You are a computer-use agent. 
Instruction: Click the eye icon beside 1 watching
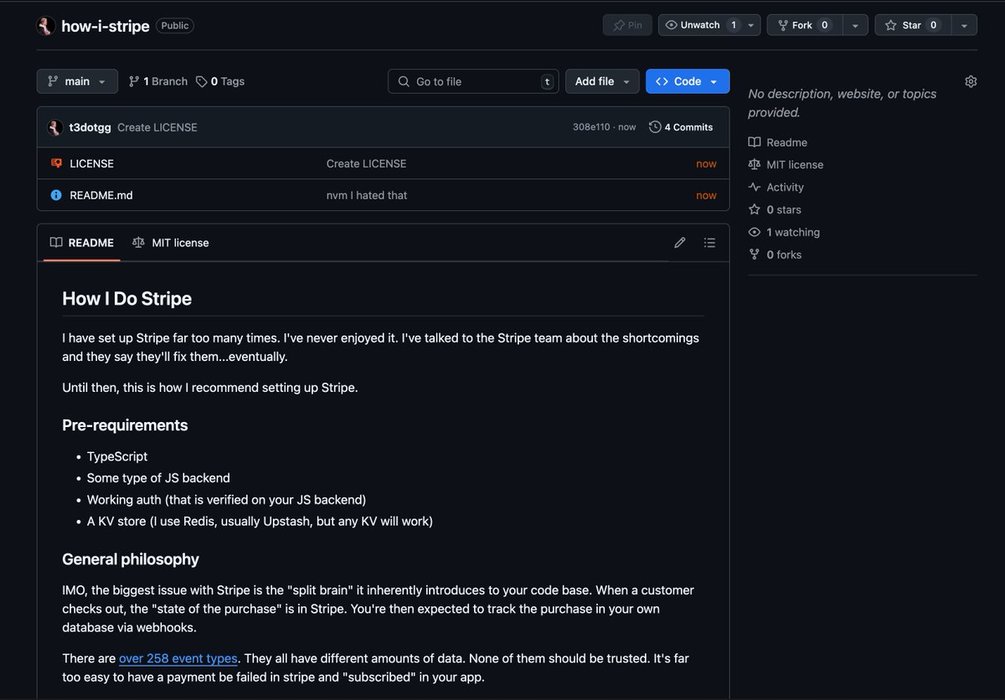coord(754,232)
